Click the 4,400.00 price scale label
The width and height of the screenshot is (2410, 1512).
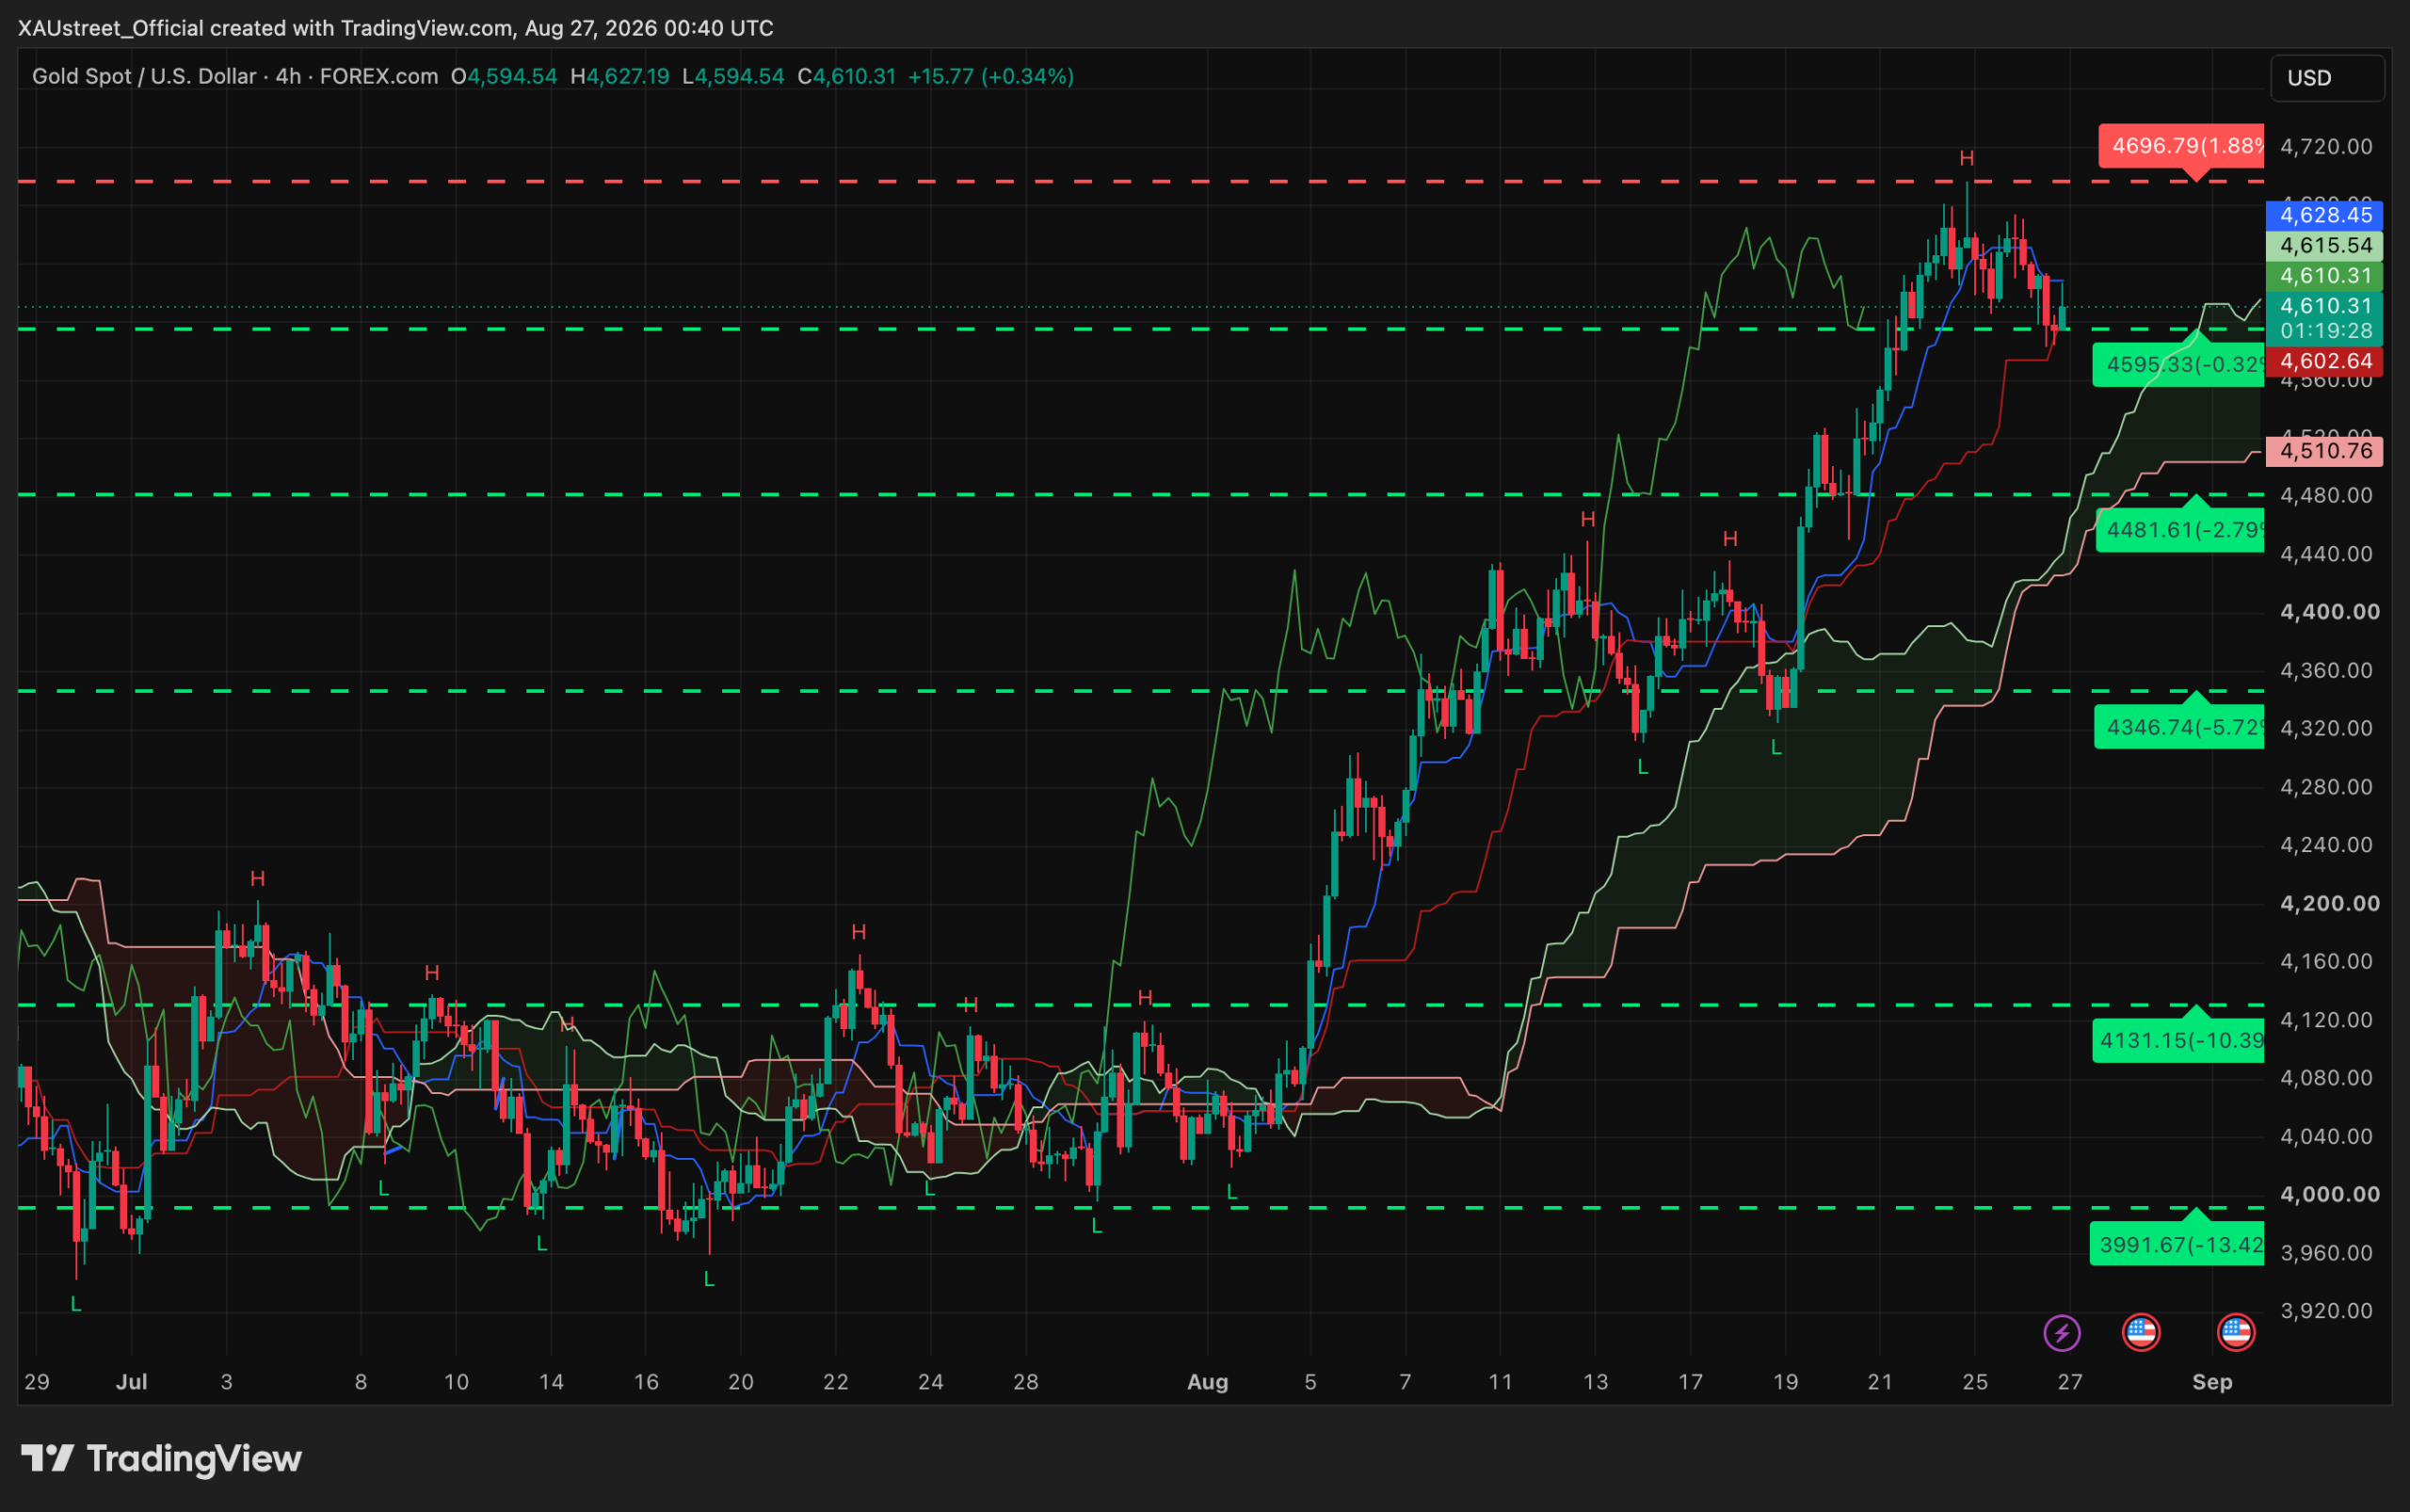click(2330, 612)
